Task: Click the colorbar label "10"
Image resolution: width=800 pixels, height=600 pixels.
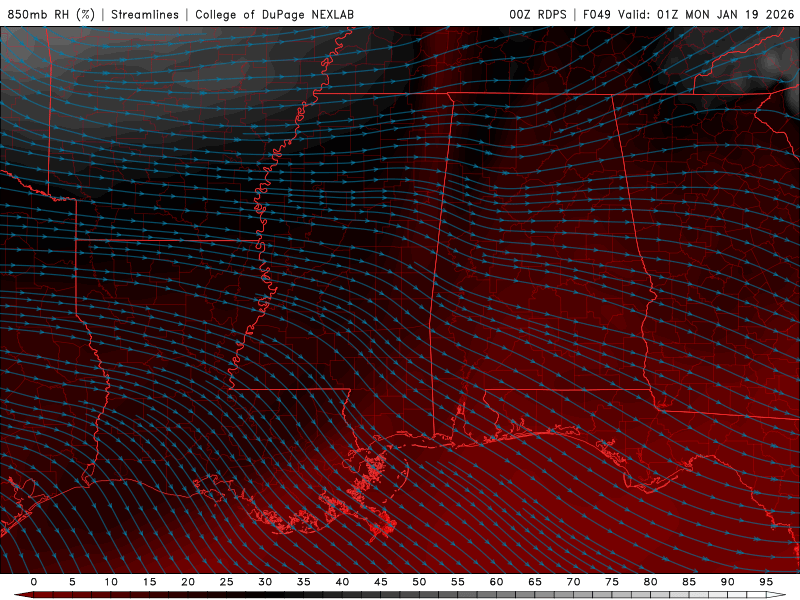Action: click(111, 582)
